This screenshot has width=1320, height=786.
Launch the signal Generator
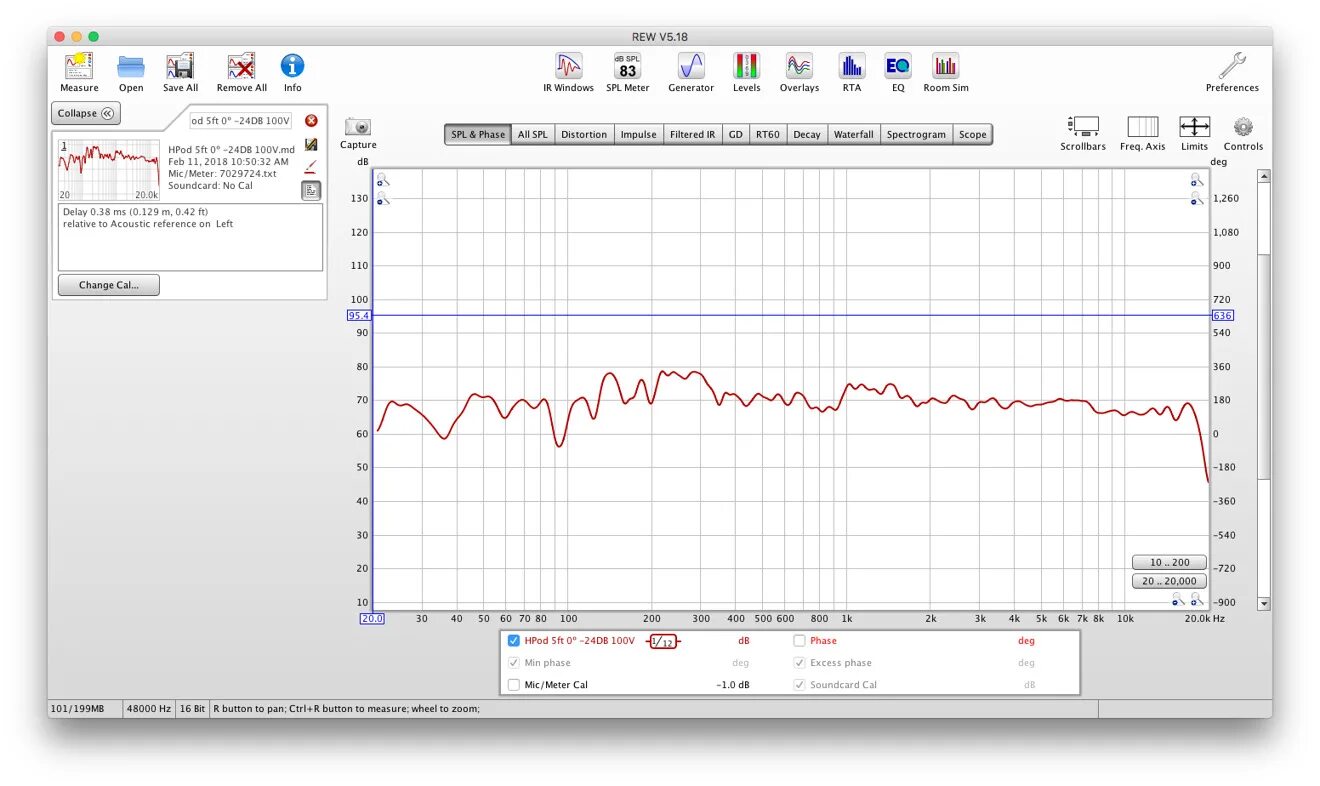(x=691, y=73)
